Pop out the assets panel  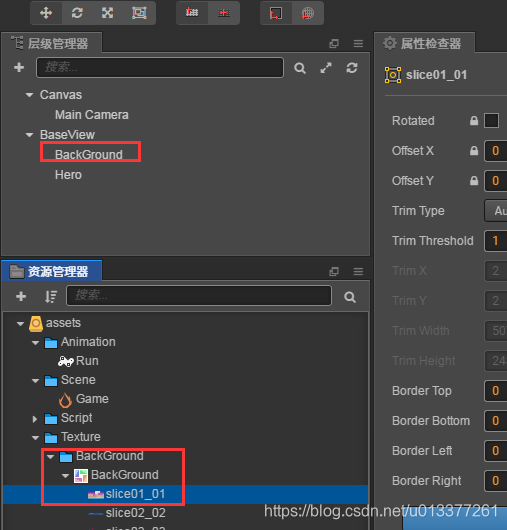click(334, 271)
